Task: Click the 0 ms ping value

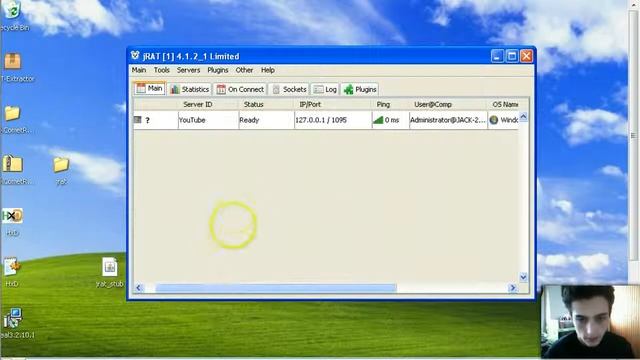Action: pos(392,120)
